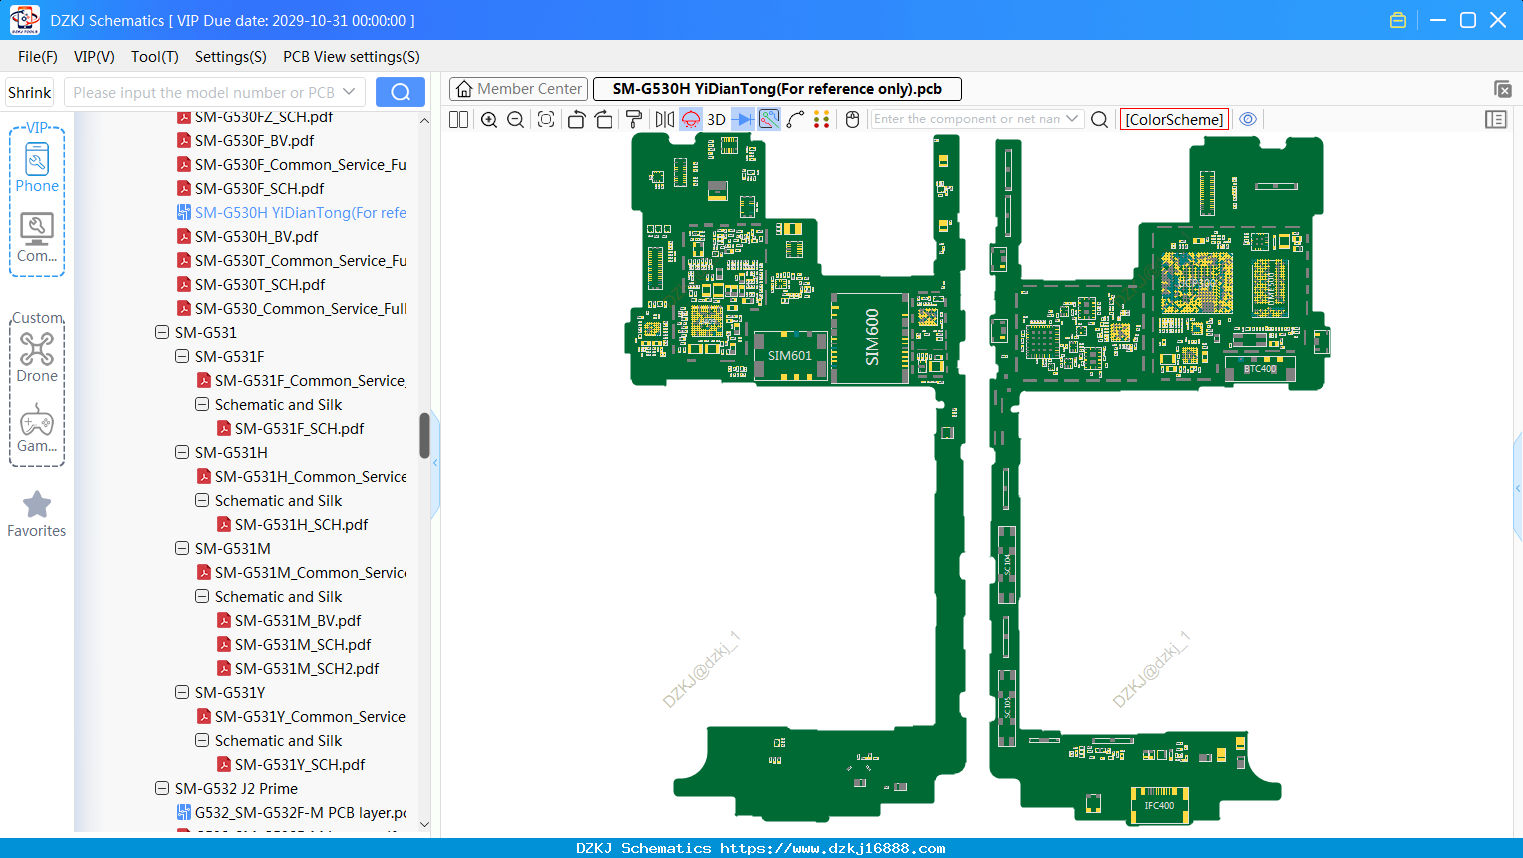Collapse the SM-G531 tree node
The height and width of the screenshot is (858, 1523).
click(x=162, y=332)
